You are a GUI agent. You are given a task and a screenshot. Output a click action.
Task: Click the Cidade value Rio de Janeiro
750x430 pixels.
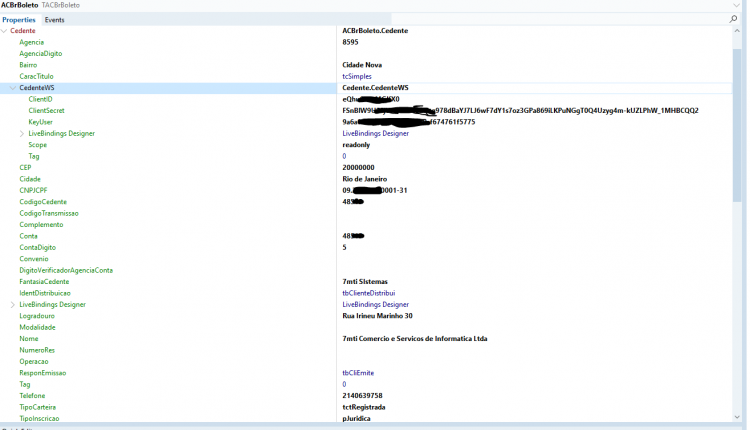click(365, 179)
